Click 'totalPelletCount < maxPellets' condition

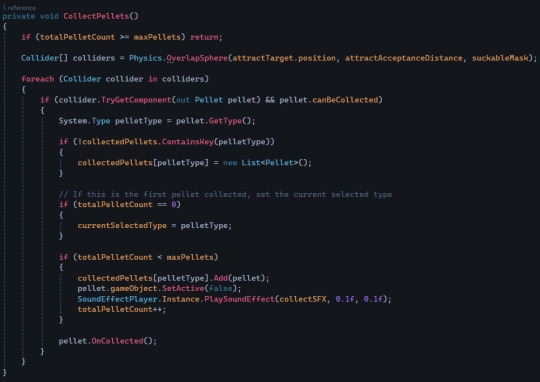[145, 257]
